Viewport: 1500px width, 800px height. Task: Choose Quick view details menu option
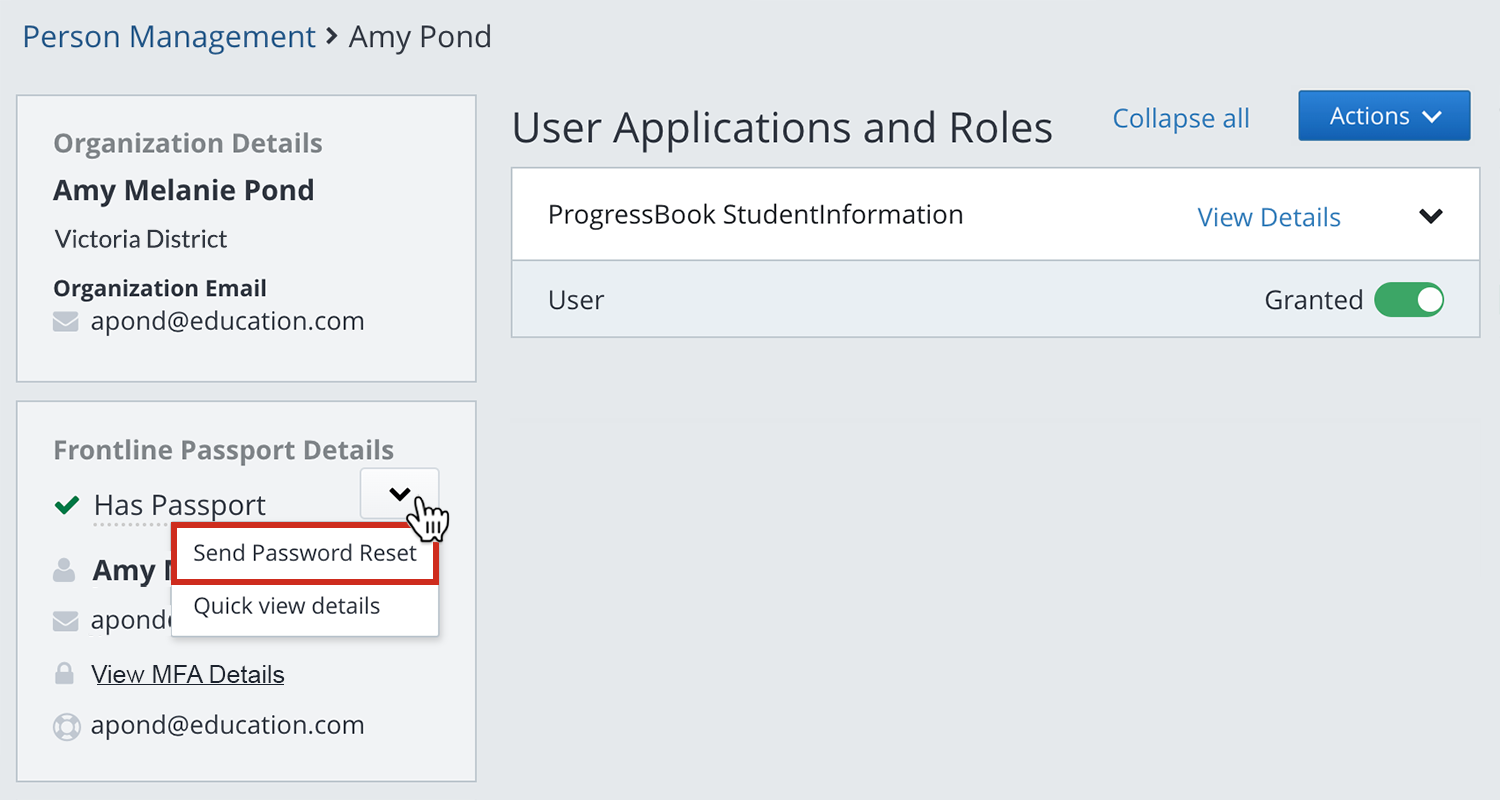[287, 606]
